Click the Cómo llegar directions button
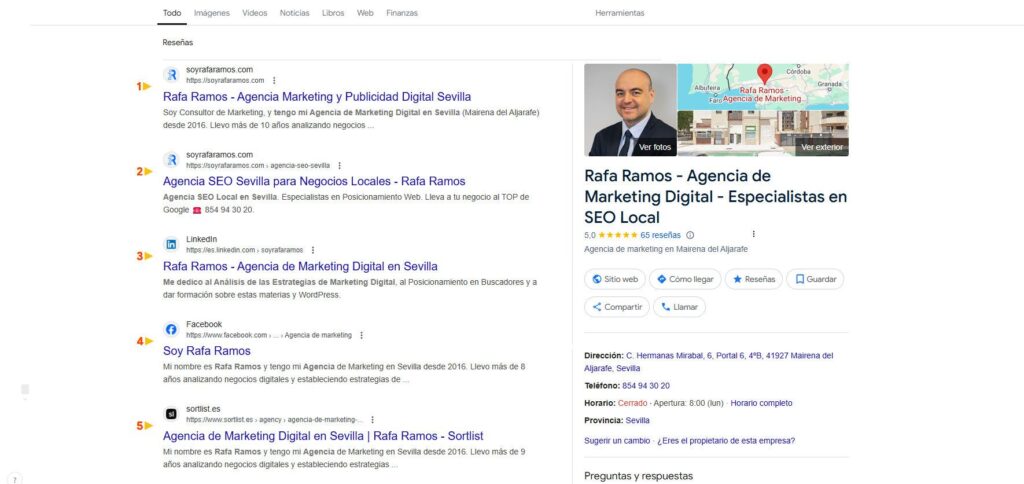The height and width of the screenshot is (484, 1024). tap(685, 279)
